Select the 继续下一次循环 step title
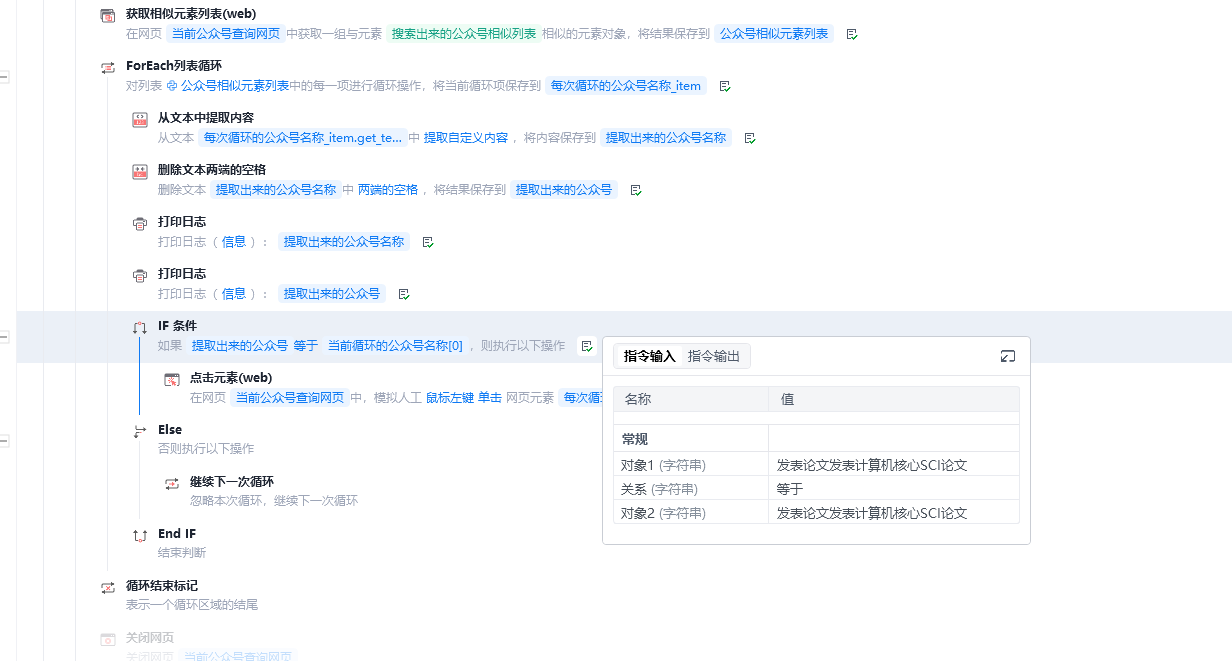 click(232, 482)
